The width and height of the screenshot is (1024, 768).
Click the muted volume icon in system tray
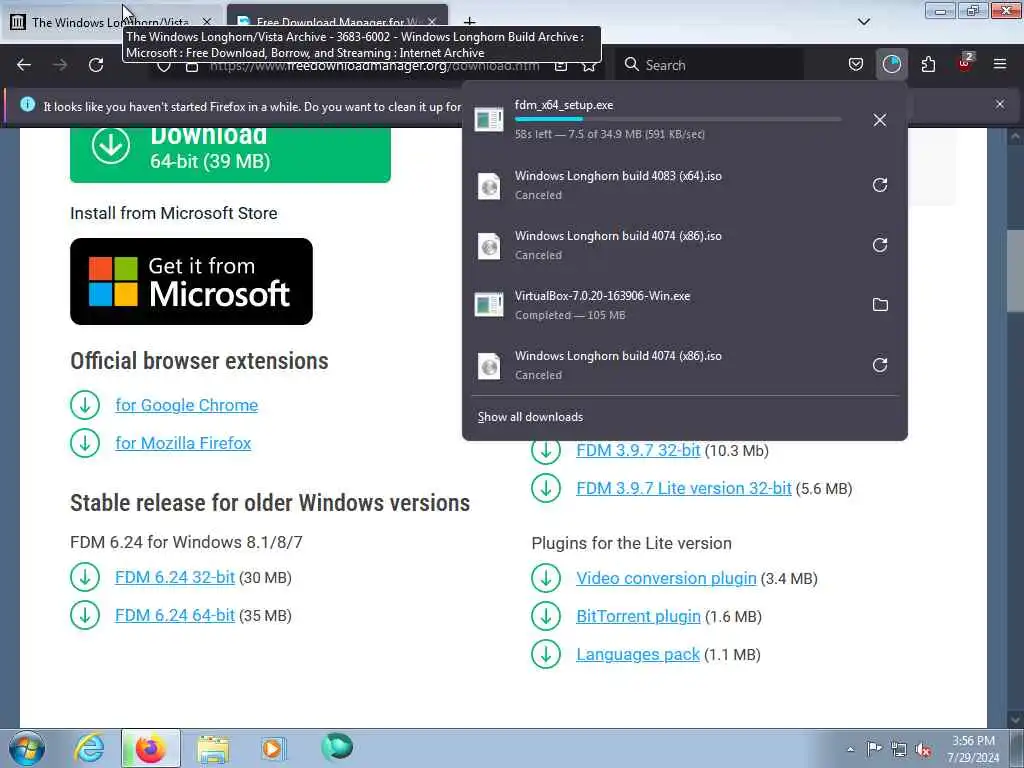coord(924,749)
